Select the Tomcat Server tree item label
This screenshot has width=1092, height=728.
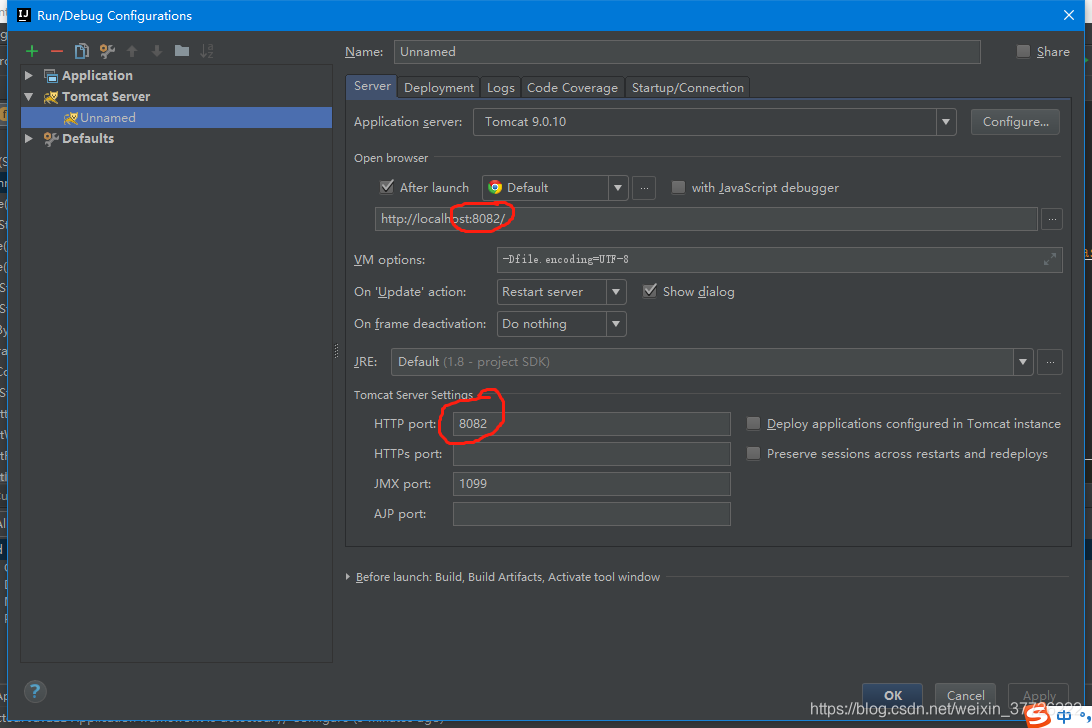106,97
